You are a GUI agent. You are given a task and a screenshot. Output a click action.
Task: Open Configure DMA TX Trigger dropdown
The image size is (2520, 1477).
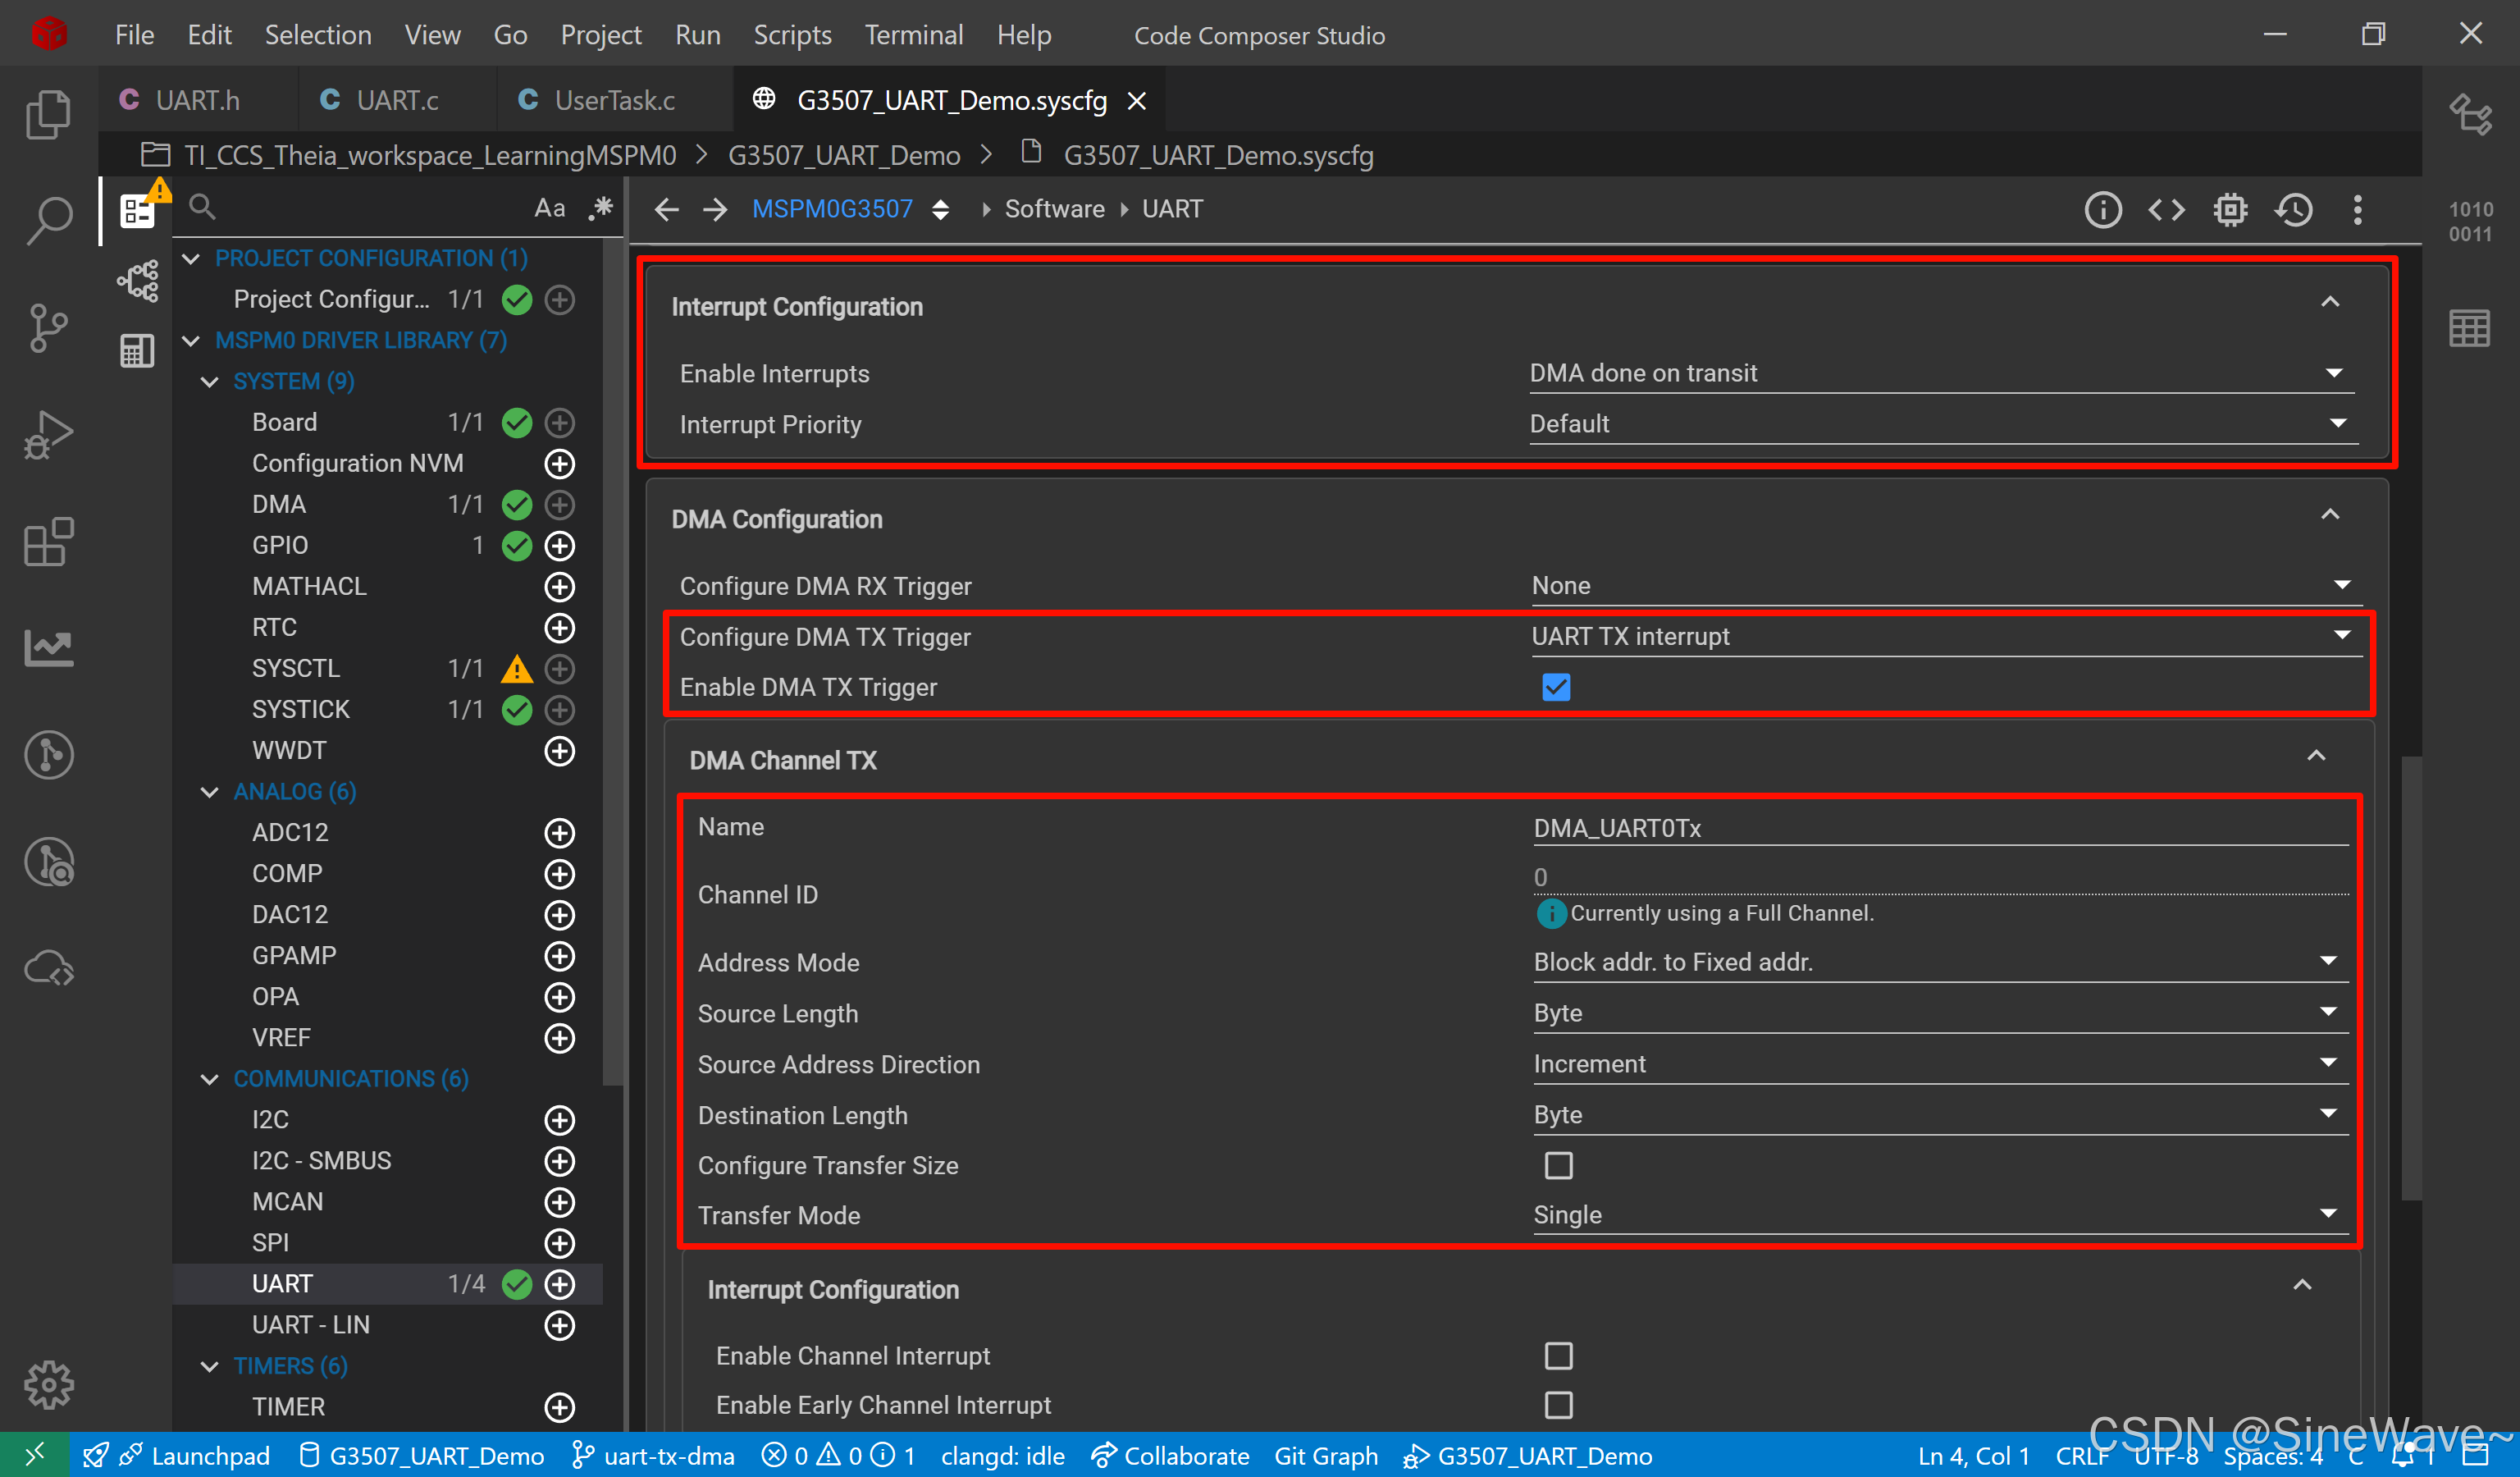click(x=1946, y=637)
